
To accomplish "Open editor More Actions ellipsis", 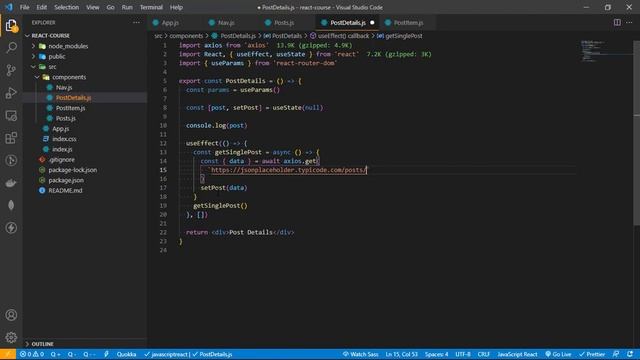I will (x=629, y=22).
